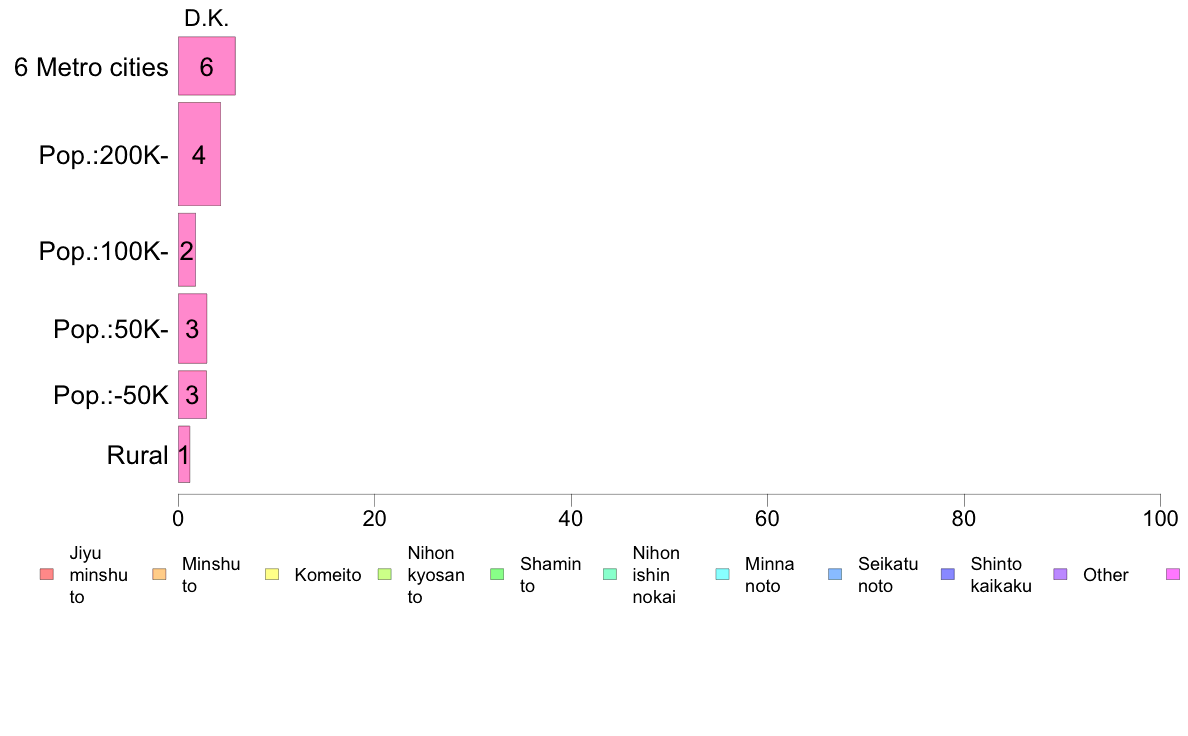1188x736 pixels.
Task: Click the Minshu to orange legend swatch
Action: click(x=159, y=575)
